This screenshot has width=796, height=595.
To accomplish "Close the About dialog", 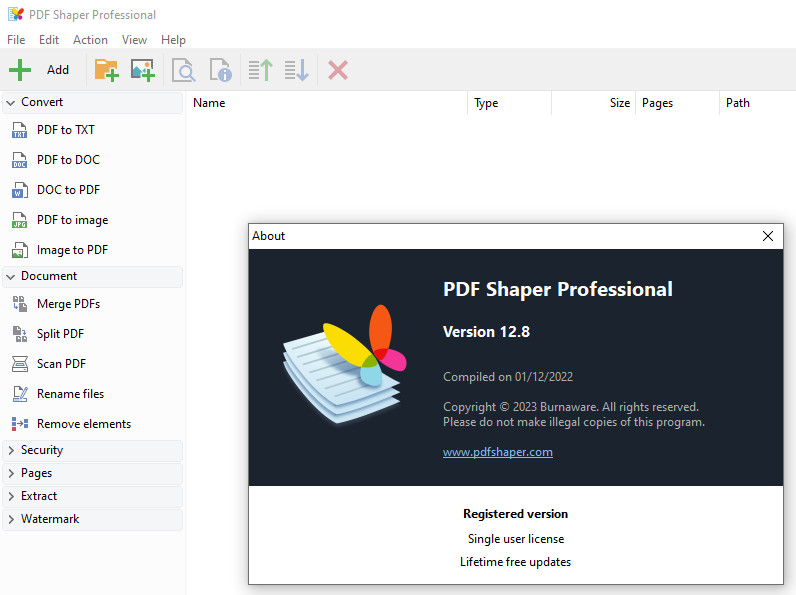I will tap(768, 236).
